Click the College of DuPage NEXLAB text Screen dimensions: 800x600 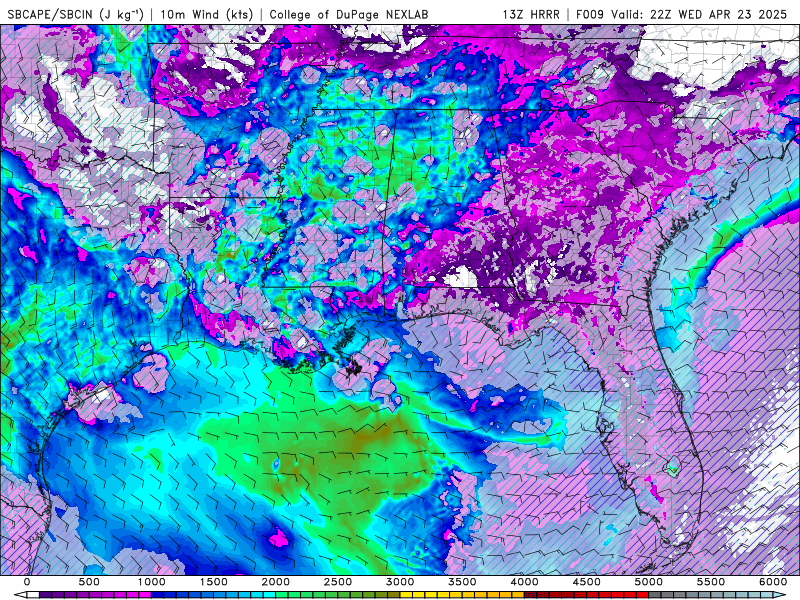(x=348, y=14)
